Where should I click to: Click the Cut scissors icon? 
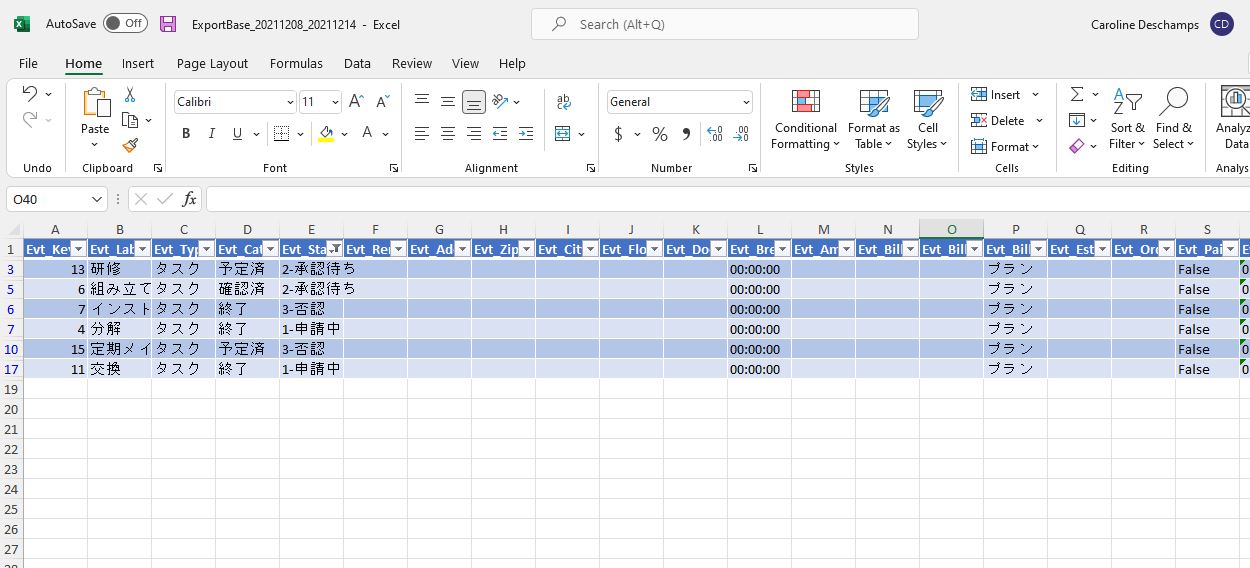(129, 95)
